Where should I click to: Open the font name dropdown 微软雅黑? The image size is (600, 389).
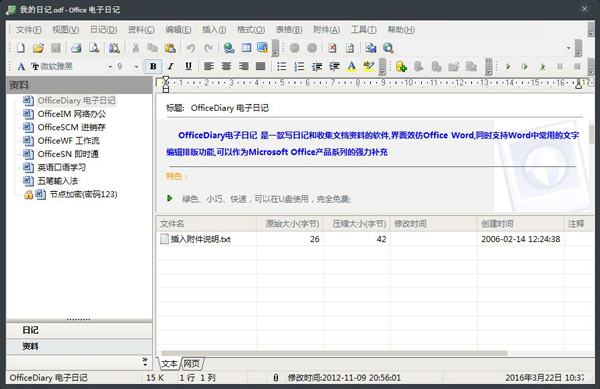[x=110, y=67]
